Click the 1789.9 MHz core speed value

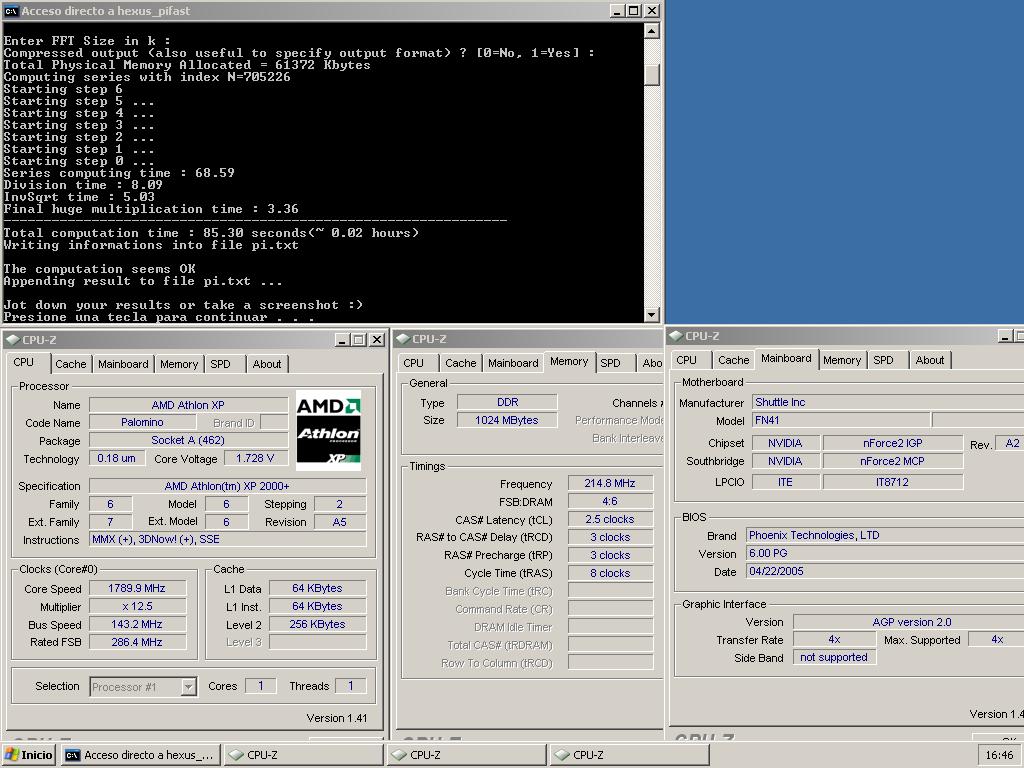click(137, 588)
